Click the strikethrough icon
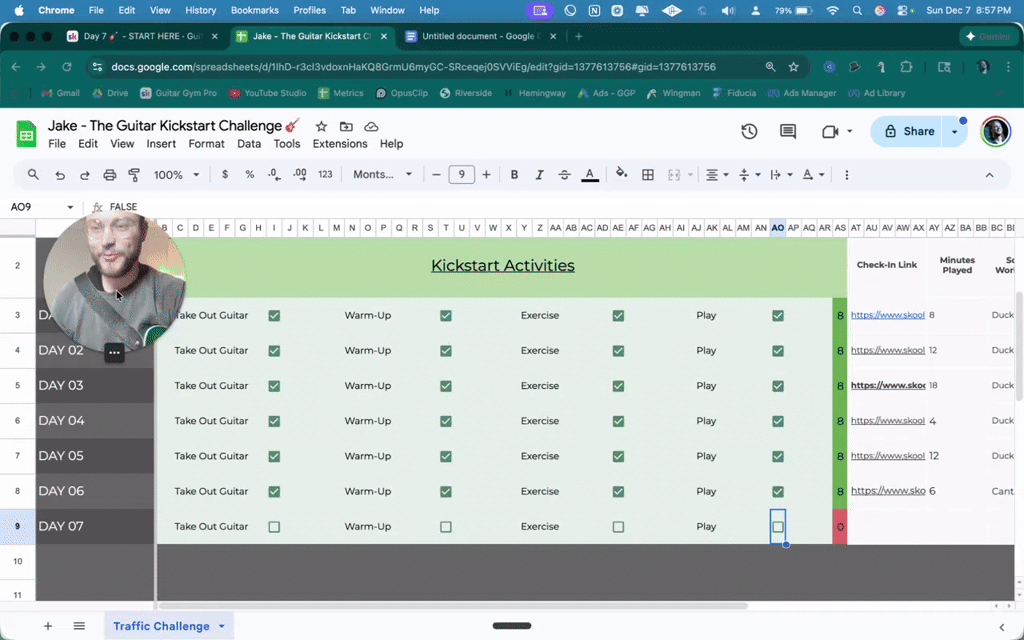The height and width of the screenshot is (640, 1024). click(x=564, y=174)
